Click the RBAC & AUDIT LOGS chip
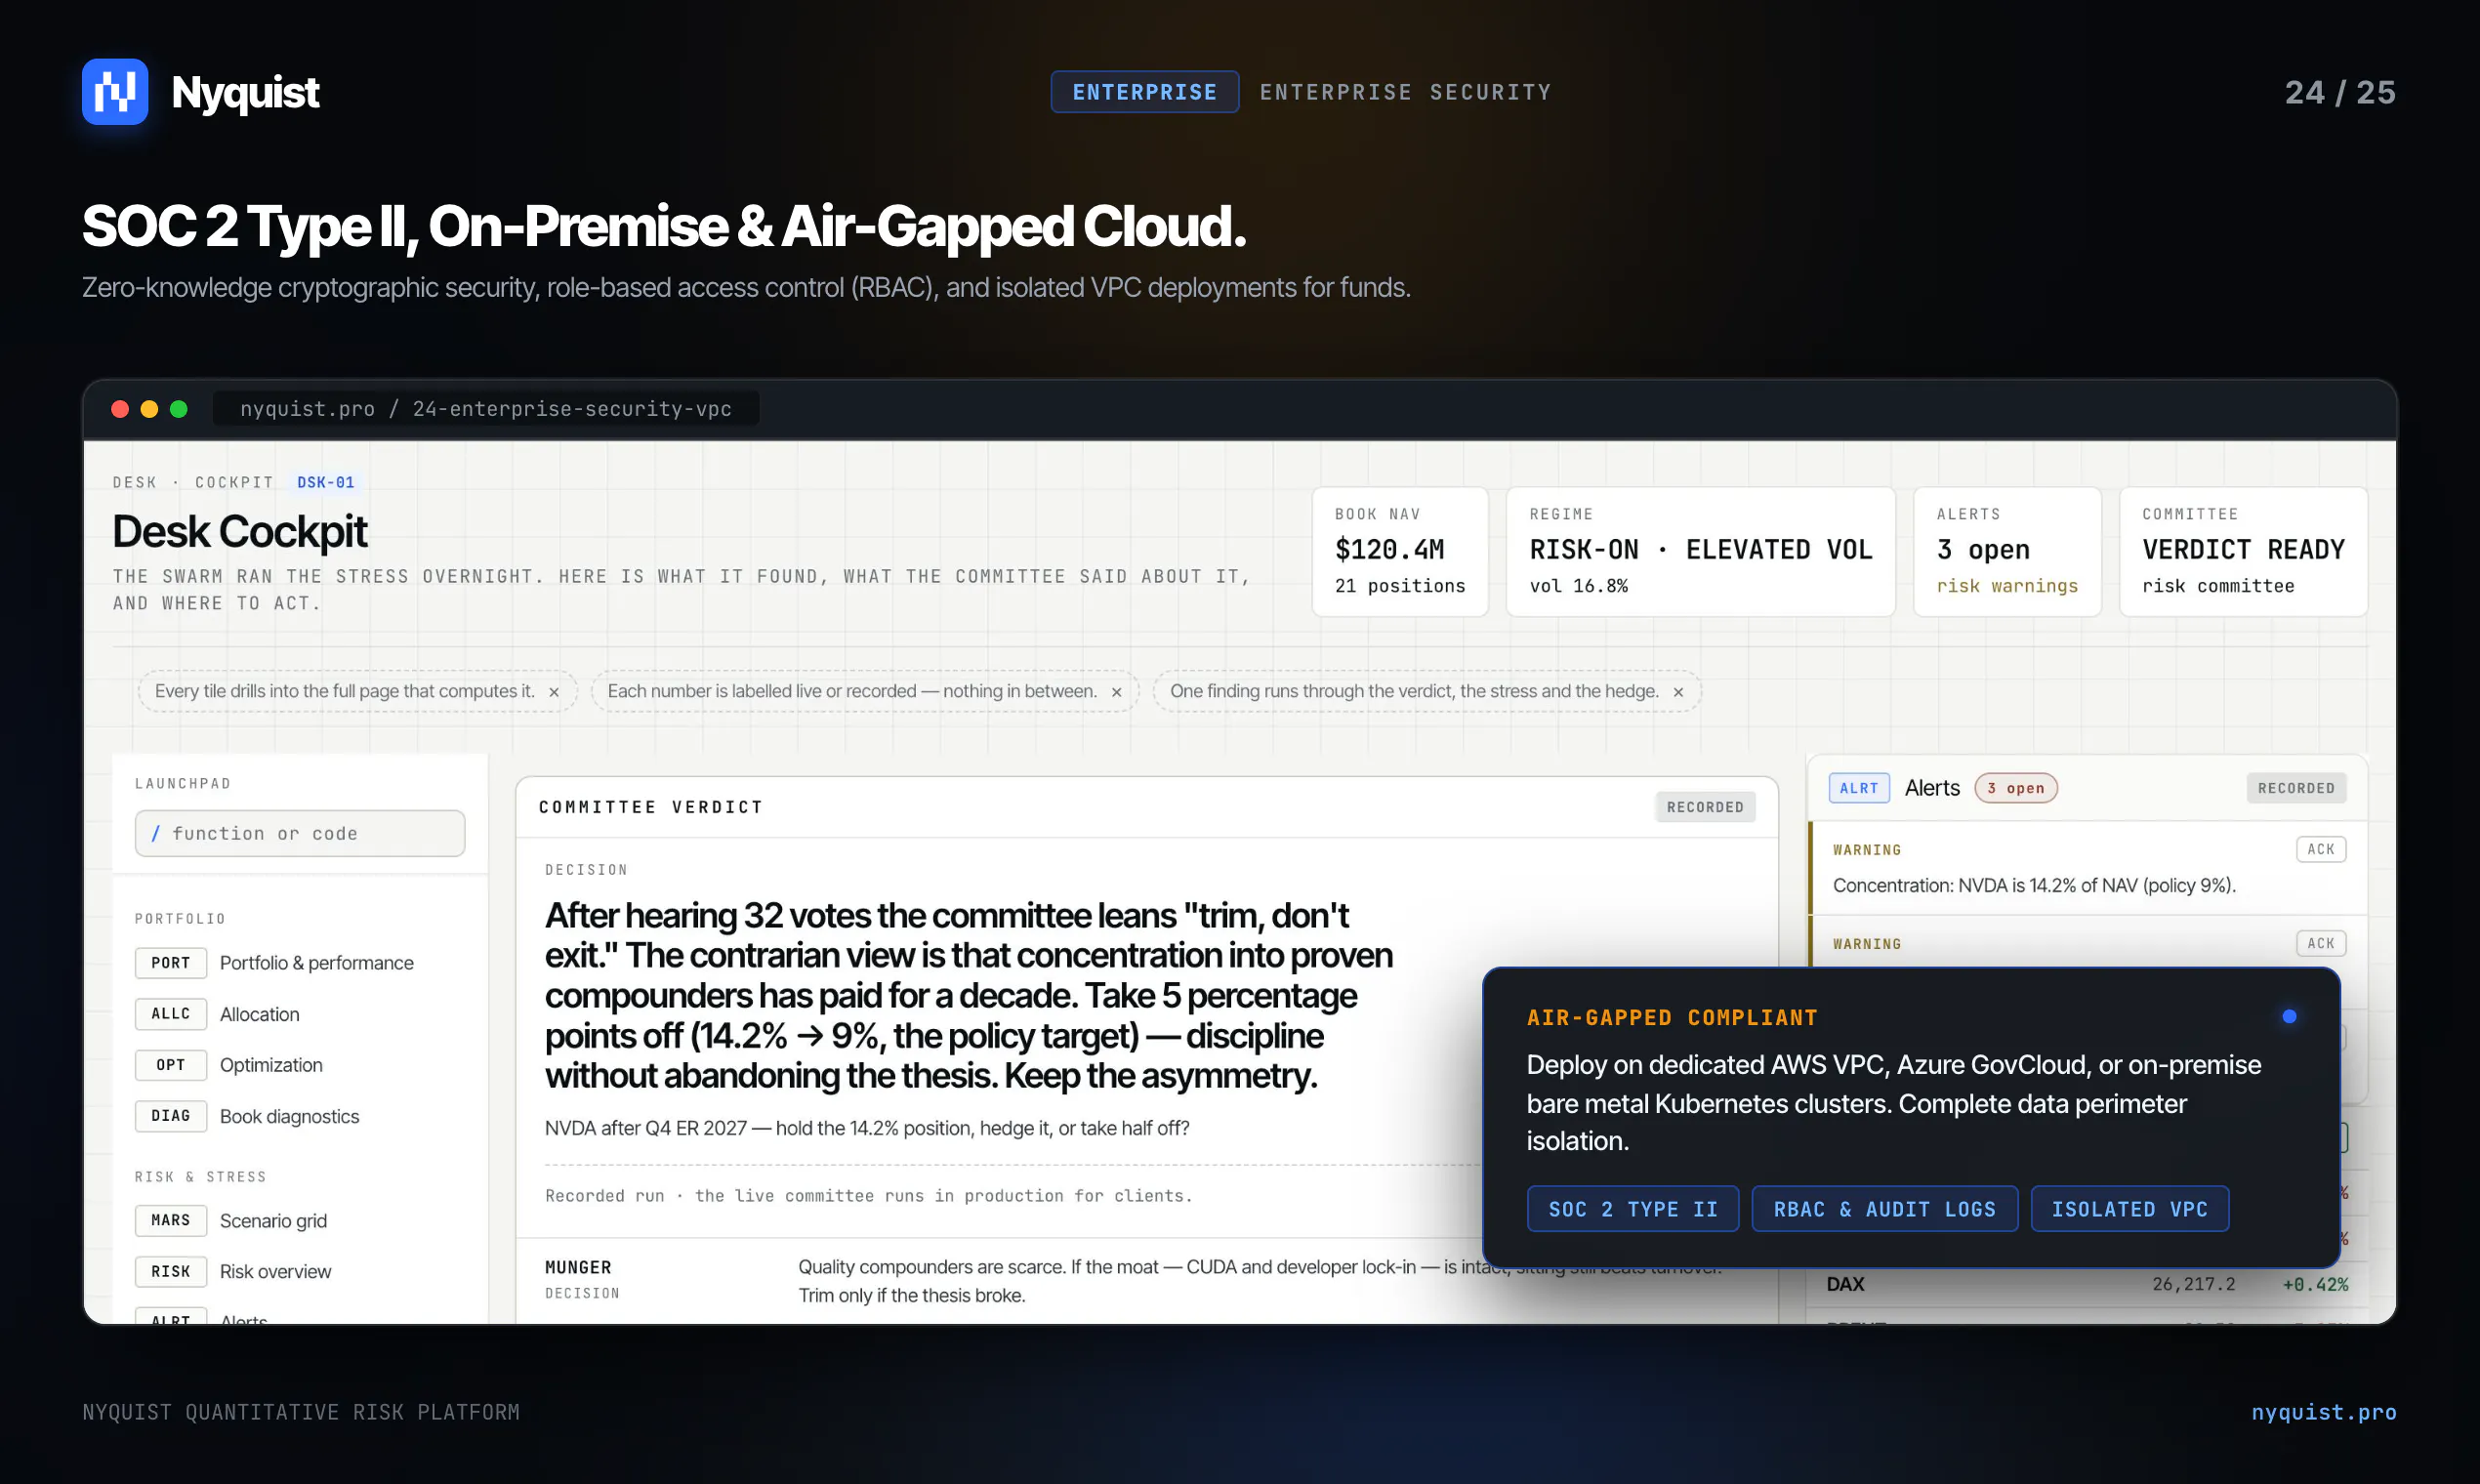2480x1484 pixels. 1885,1209
